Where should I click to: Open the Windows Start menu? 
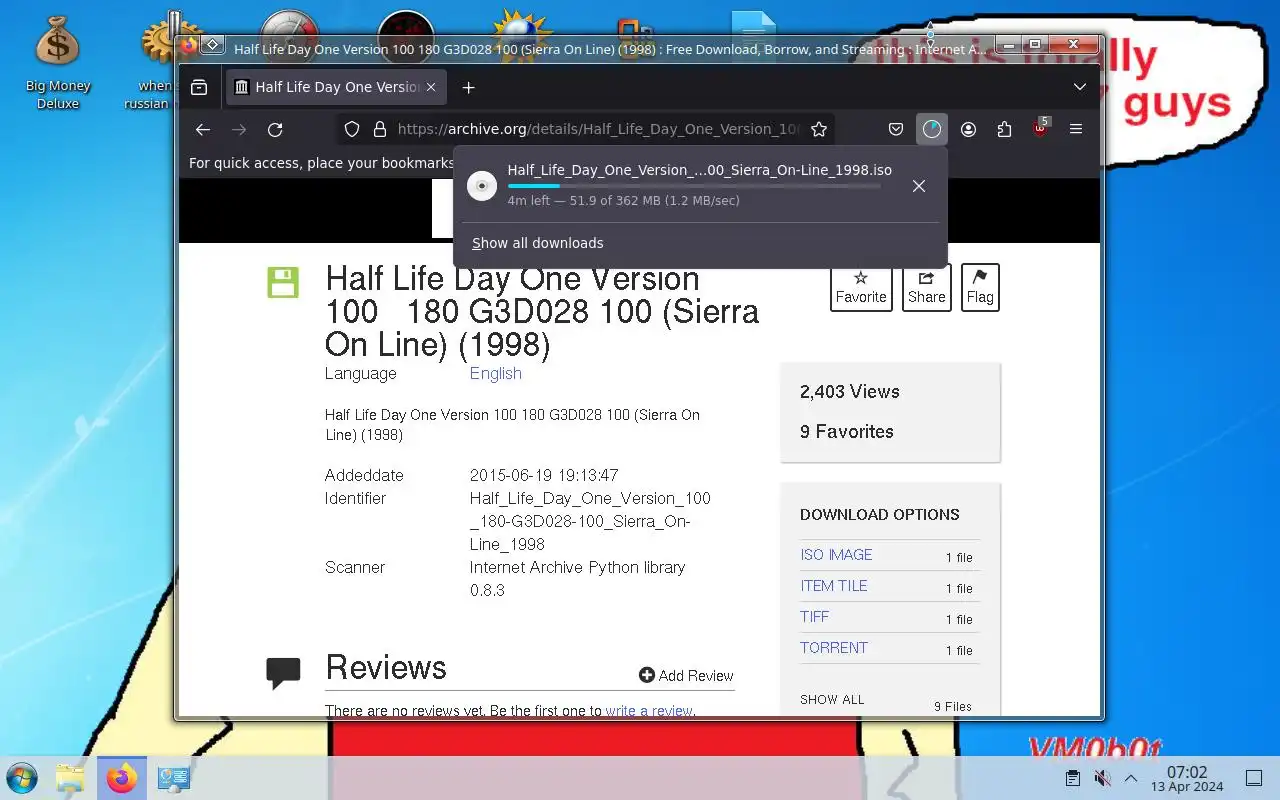click(21, 778)
